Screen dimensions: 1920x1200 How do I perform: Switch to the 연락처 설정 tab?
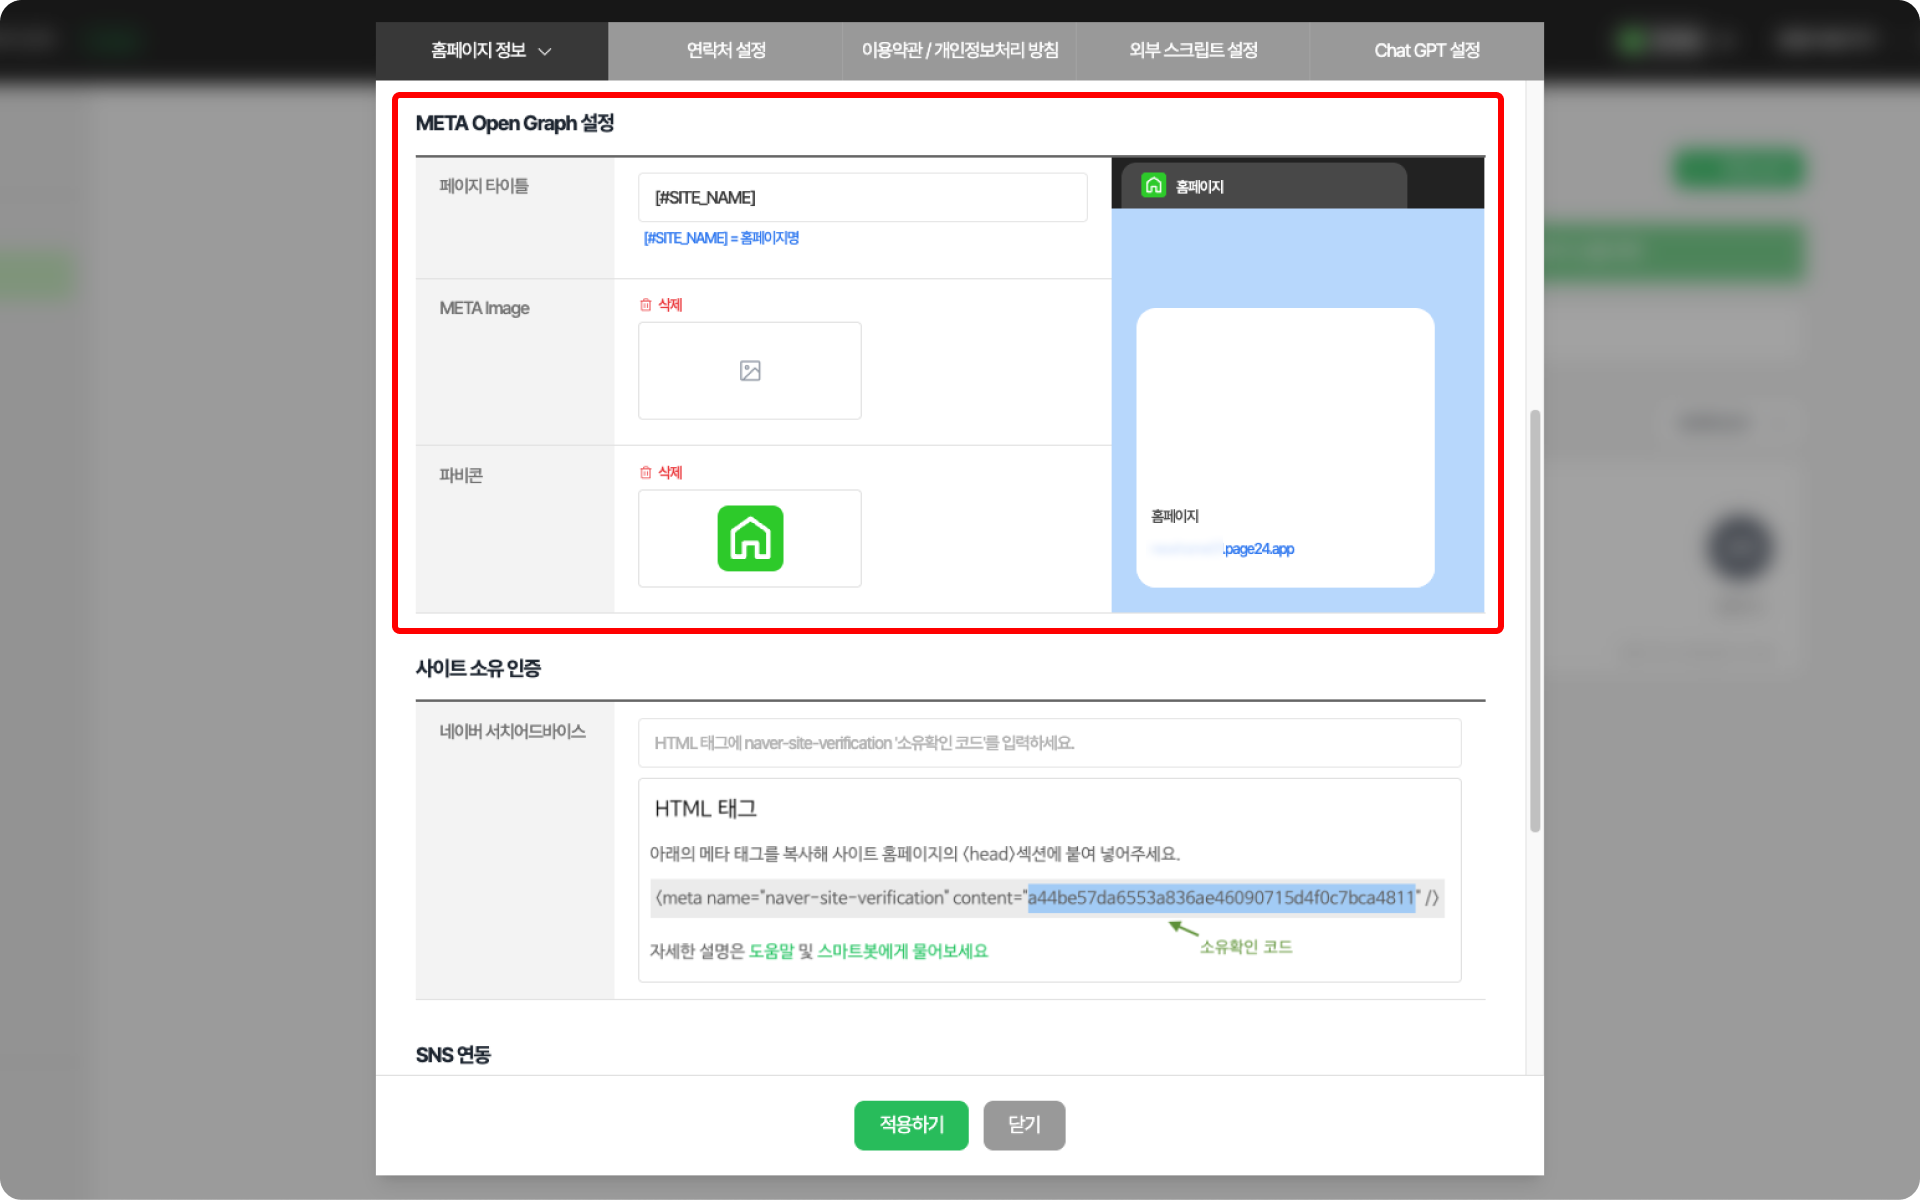(725, 51)
